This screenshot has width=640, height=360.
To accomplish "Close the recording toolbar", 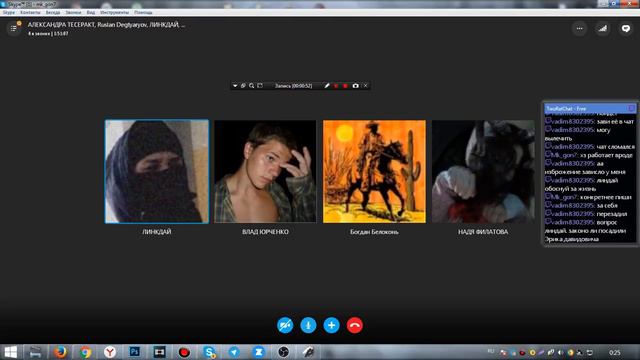I will [365, 86].
